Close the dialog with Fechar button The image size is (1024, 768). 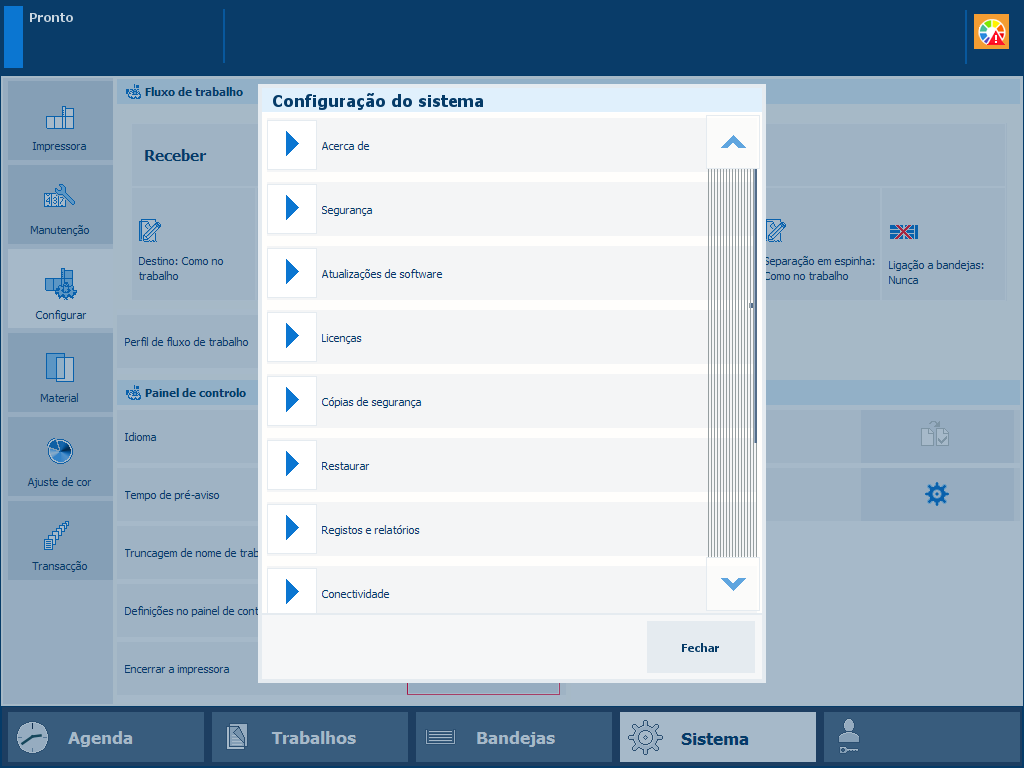point(701,647)
